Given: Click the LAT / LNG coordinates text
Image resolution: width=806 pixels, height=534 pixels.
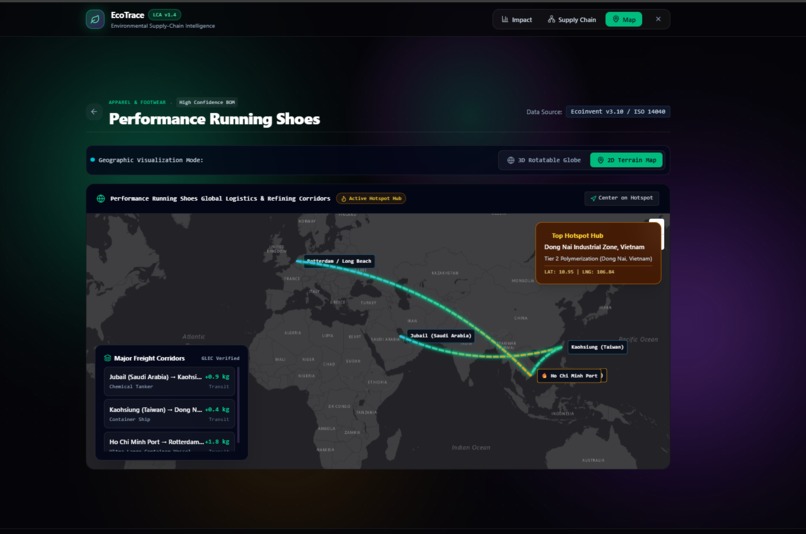Looking at the screenshot, I should coord(579,272).
